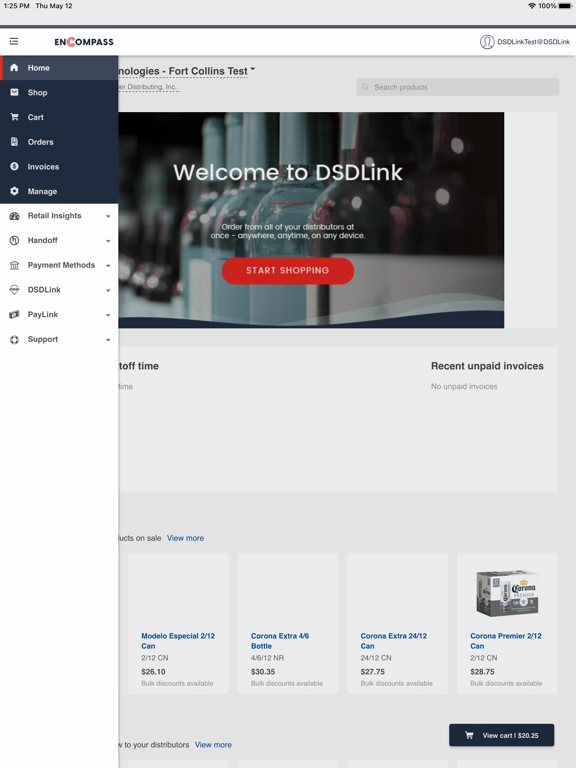Viewport: 576px width, 768px height.
Task: Select the Manage menu item
Action: [x=59, y=191]
